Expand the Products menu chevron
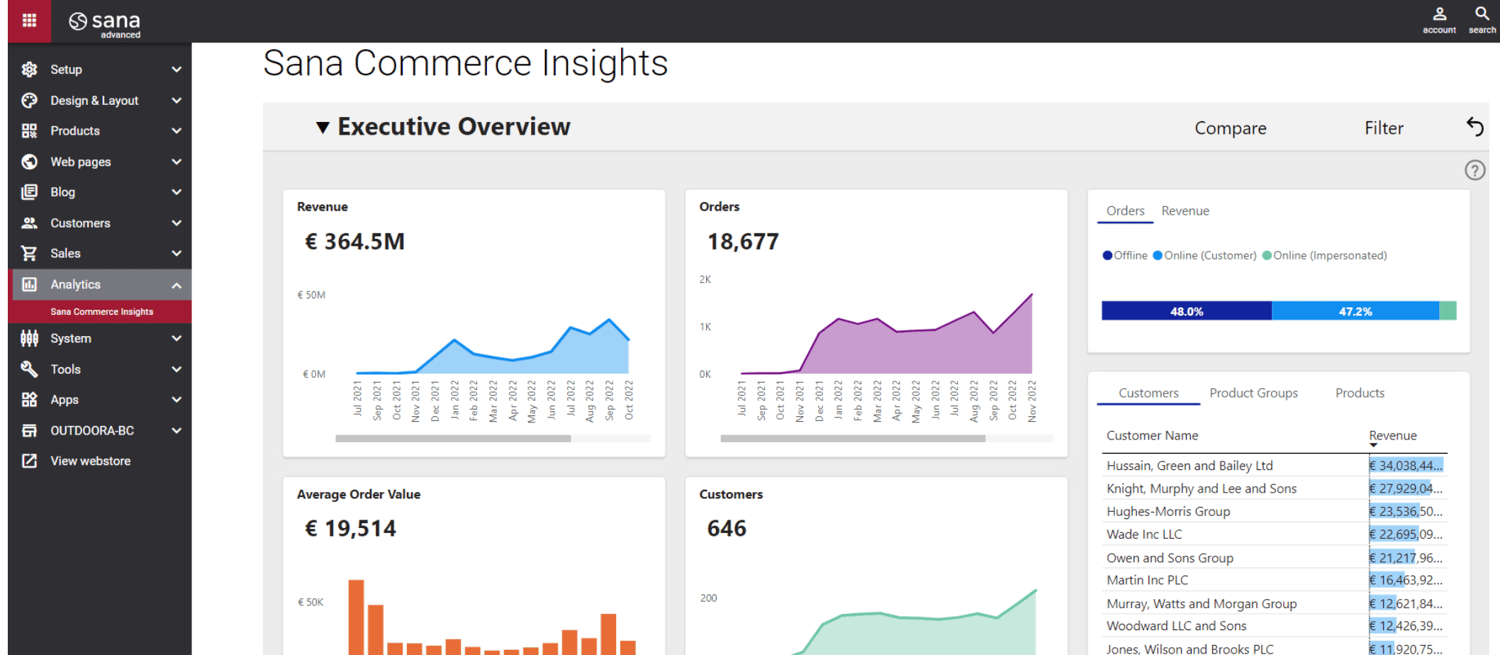The width and height of the screenshot is (1500, 655). point(176,131)
